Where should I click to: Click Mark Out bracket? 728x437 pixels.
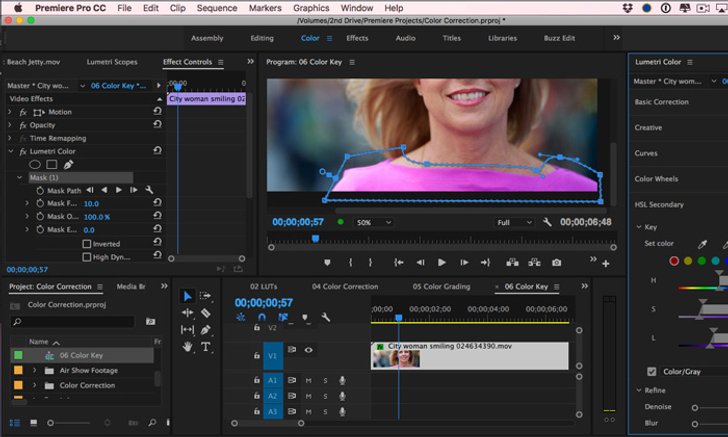click(x=370, y=262)
